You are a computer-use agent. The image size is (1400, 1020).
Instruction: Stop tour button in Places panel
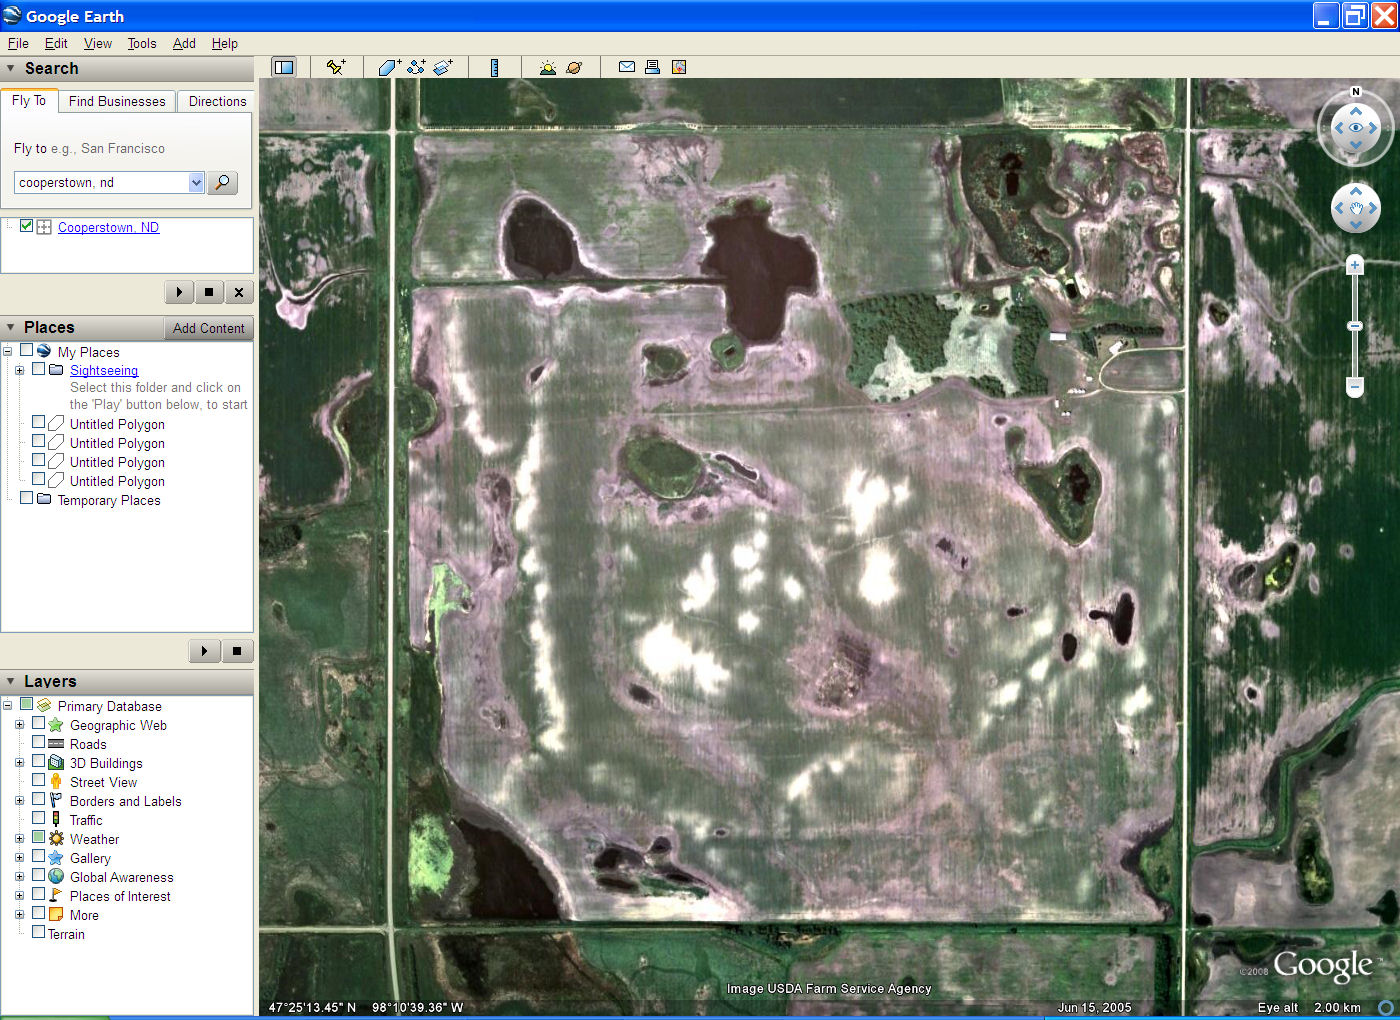click(237, 651)
